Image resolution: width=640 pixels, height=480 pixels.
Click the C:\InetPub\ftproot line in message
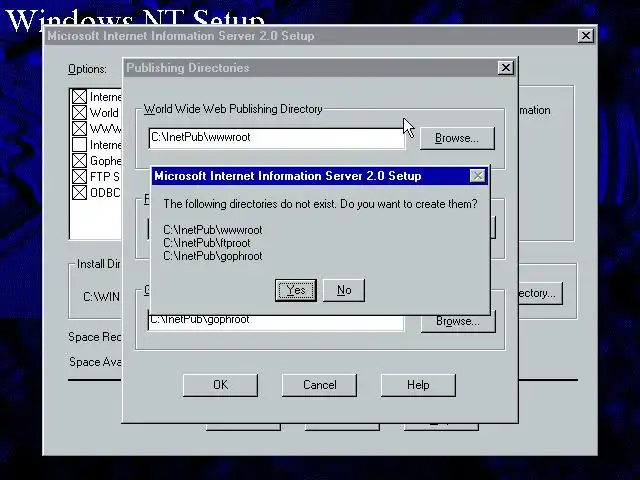(207, 243)
